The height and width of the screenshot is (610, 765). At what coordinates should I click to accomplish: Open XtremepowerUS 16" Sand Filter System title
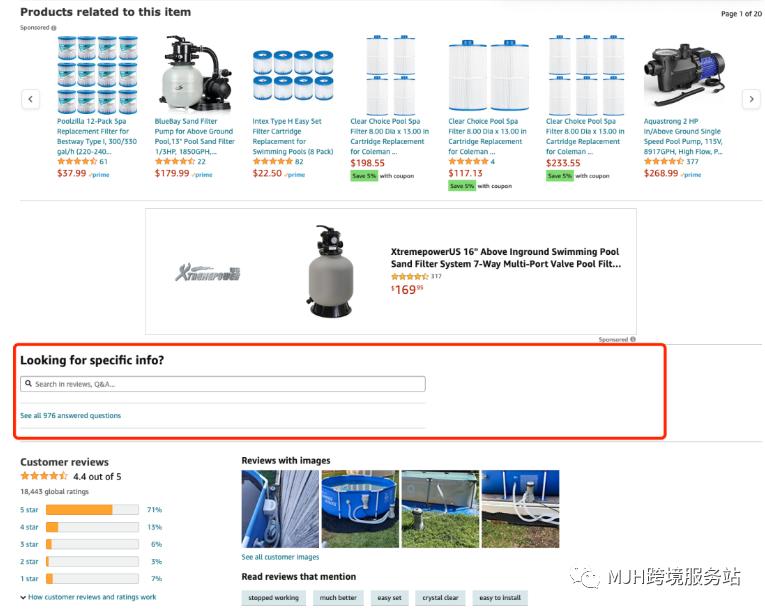pos(505,258)
